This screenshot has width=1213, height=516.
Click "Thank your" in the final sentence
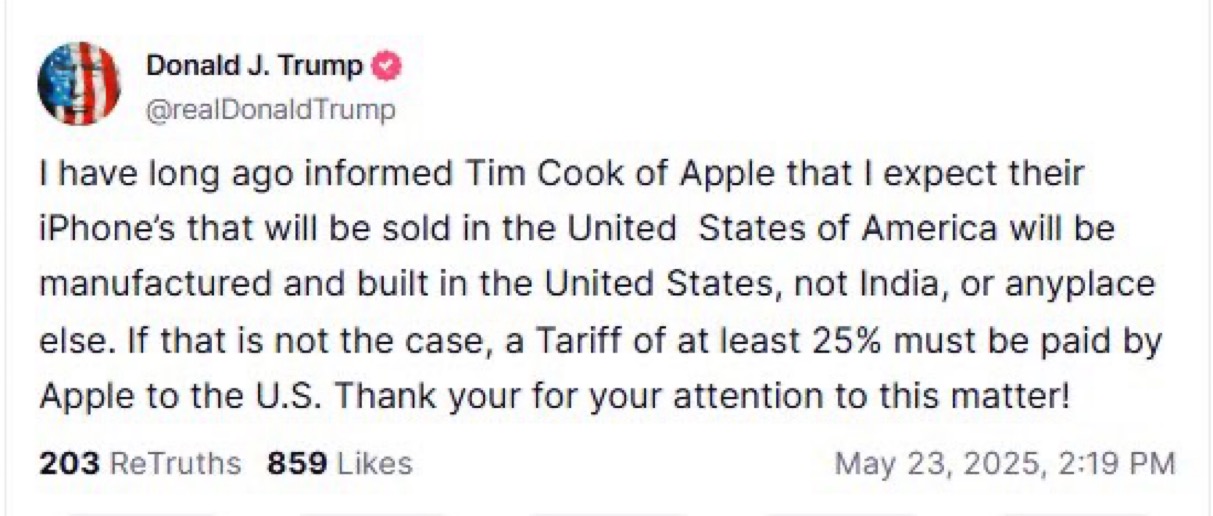click(x=410, y=397)
